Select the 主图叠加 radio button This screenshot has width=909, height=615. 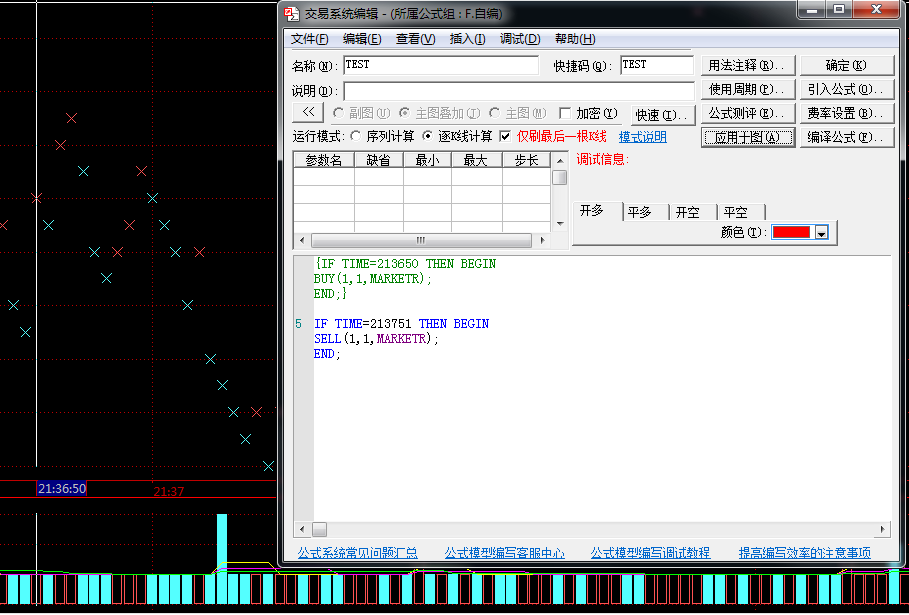[404, 112]
